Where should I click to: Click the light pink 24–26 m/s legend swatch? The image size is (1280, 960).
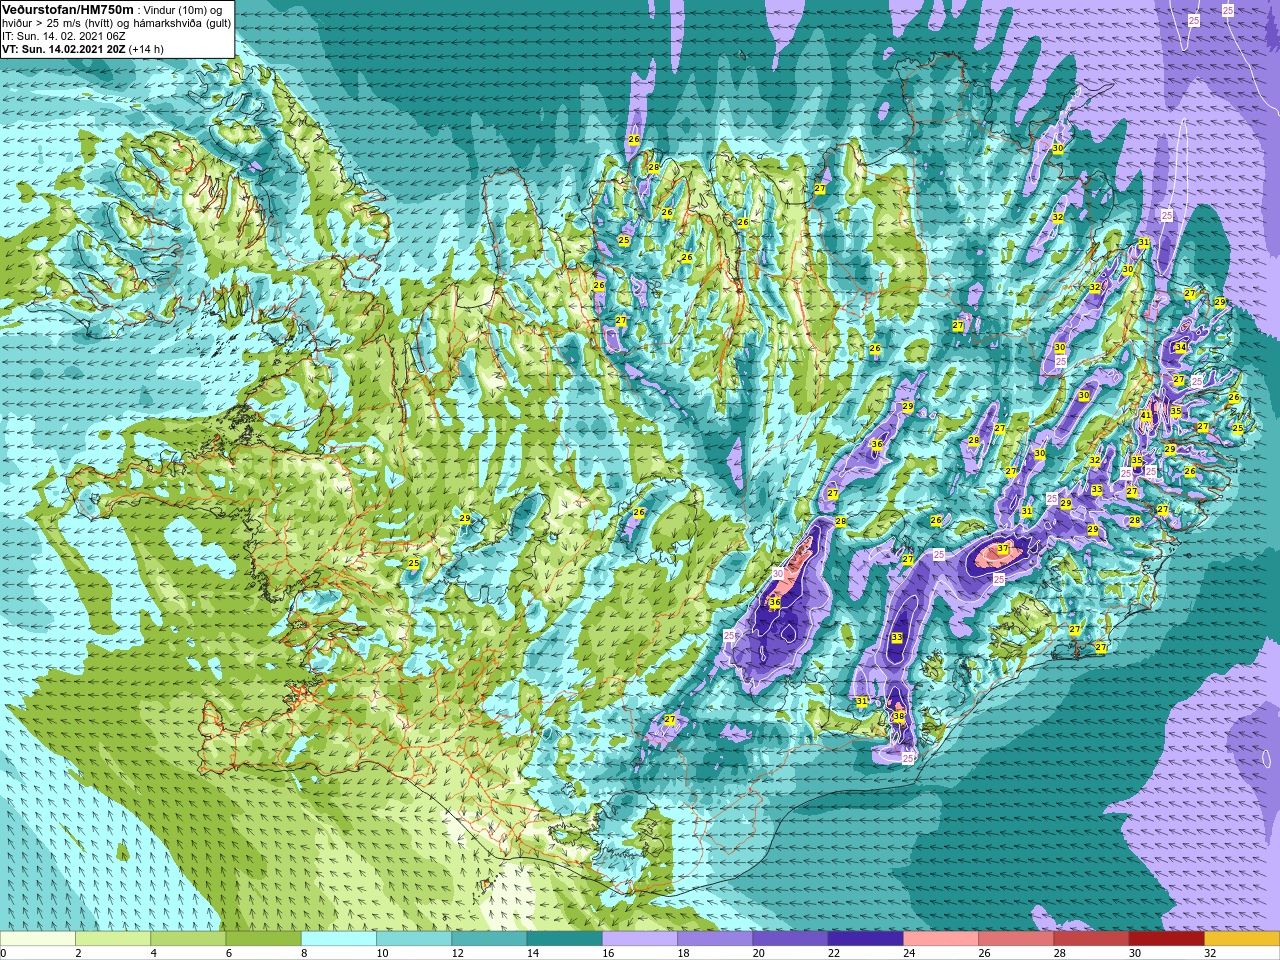[941, 939]
